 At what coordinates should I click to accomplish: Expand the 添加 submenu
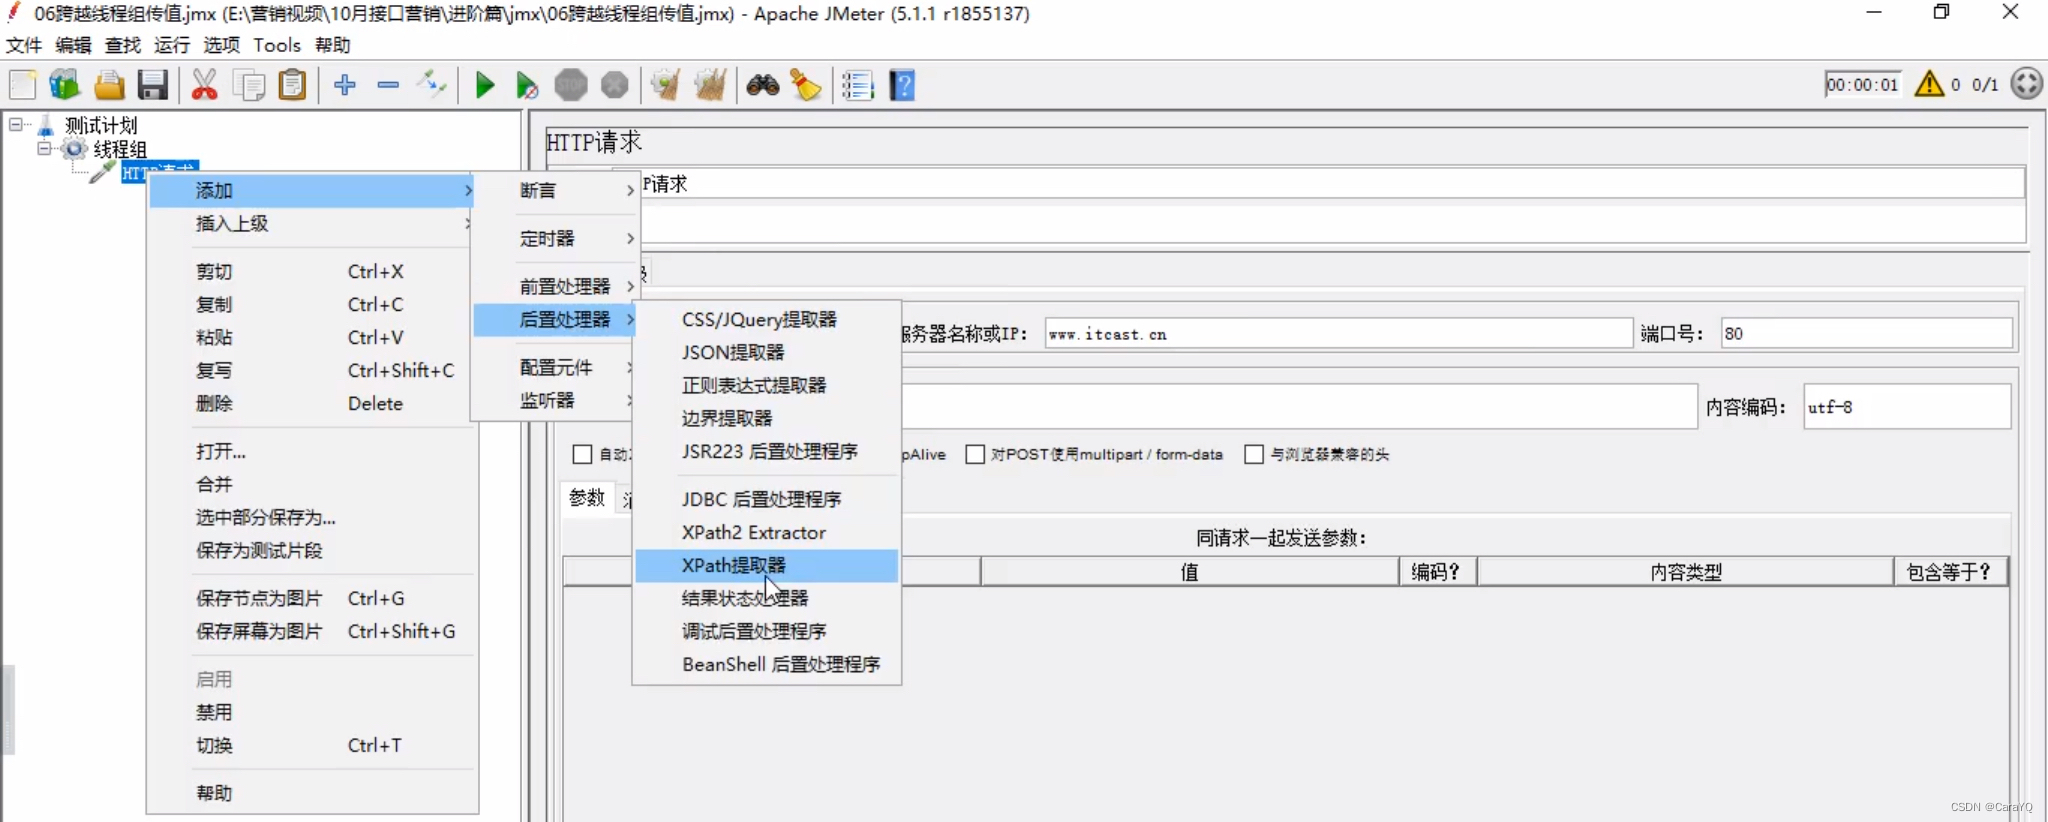[311, 190]
